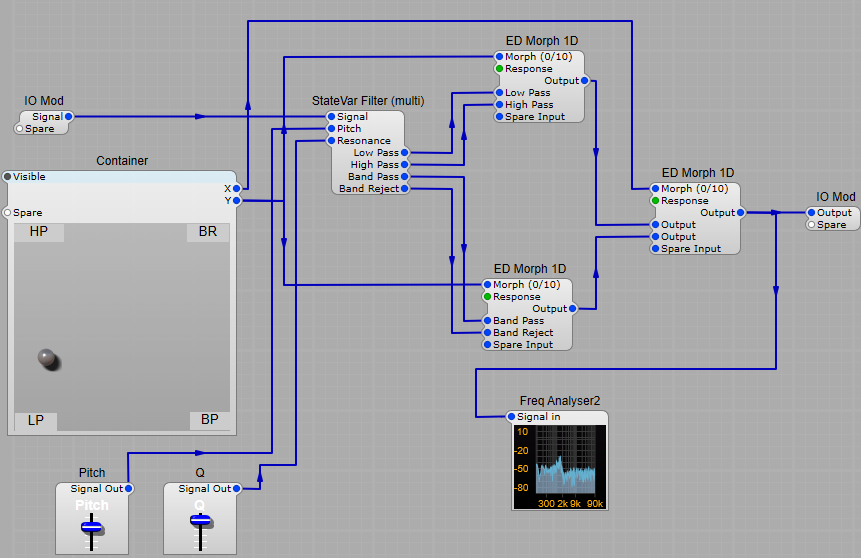
Task: Click the LP corner label in Container
Action: (x=35, y=421)
